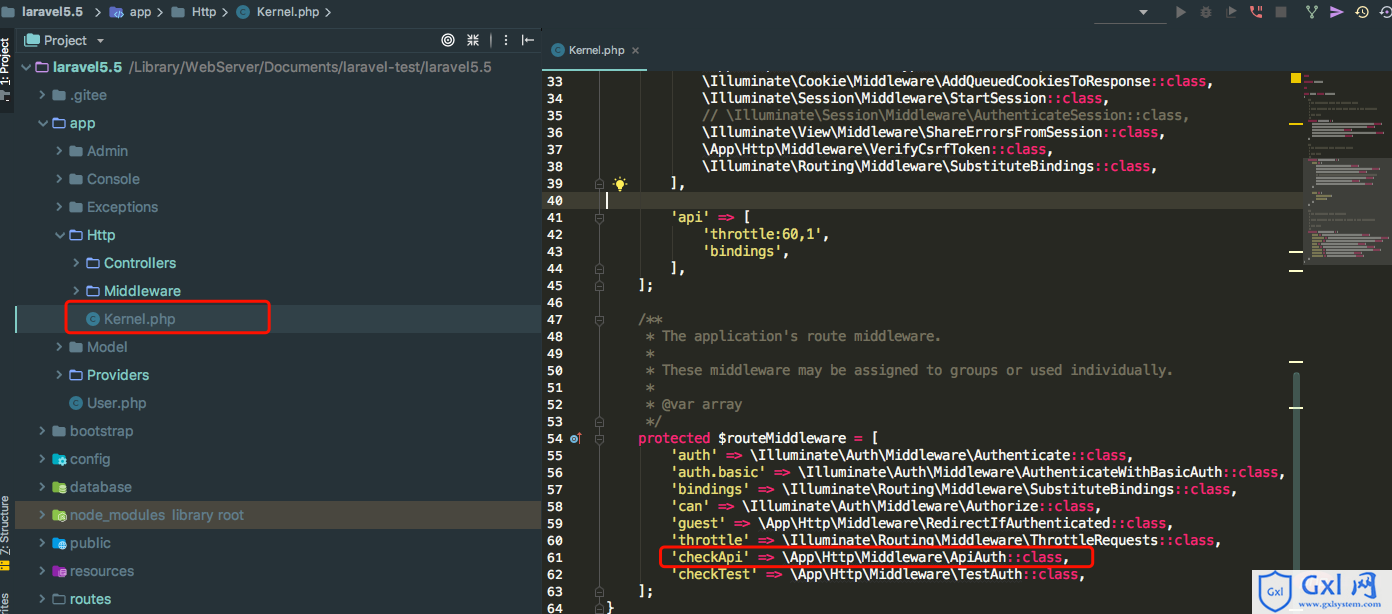Select Kernel.php in the project tree
Image resolution: width=1392 pixels, height=614 pixels.
tap(139, 319)
